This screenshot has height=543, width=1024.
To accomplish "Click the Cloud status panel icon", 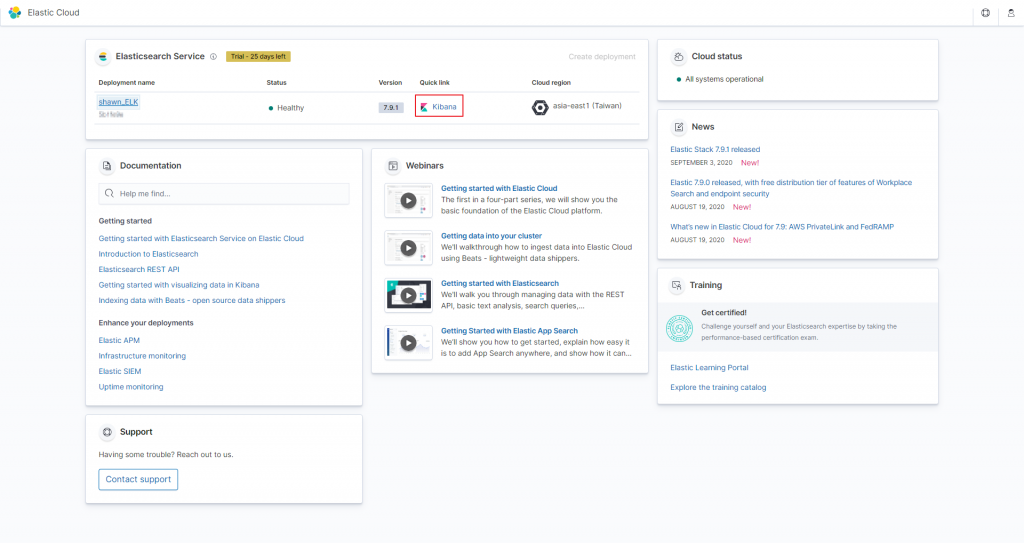I will click(x=679, y=57).
